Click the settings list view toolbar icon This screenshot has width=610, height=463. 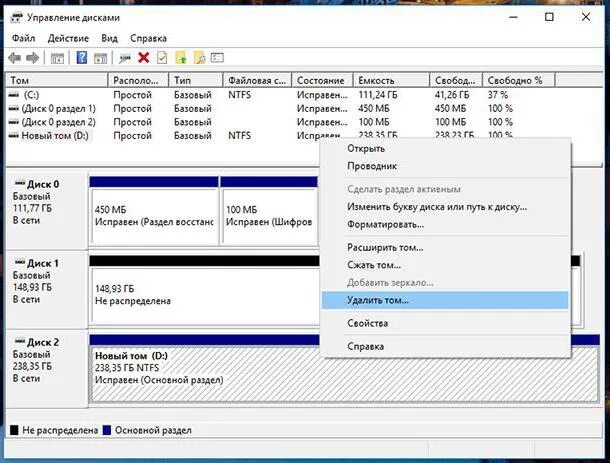[217, 58]
